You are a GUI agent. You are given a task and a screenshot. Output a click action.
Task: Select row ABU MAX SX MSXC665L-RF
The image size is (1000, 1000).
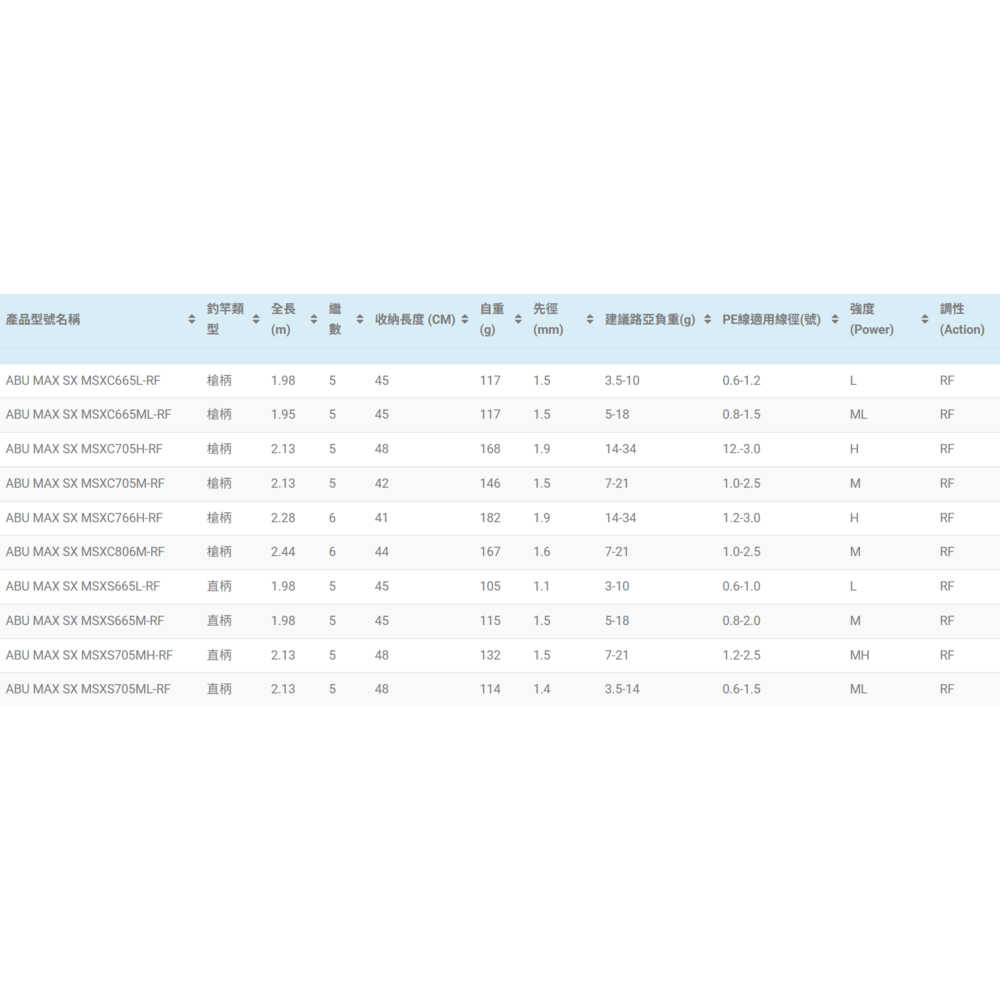[500, 381]
